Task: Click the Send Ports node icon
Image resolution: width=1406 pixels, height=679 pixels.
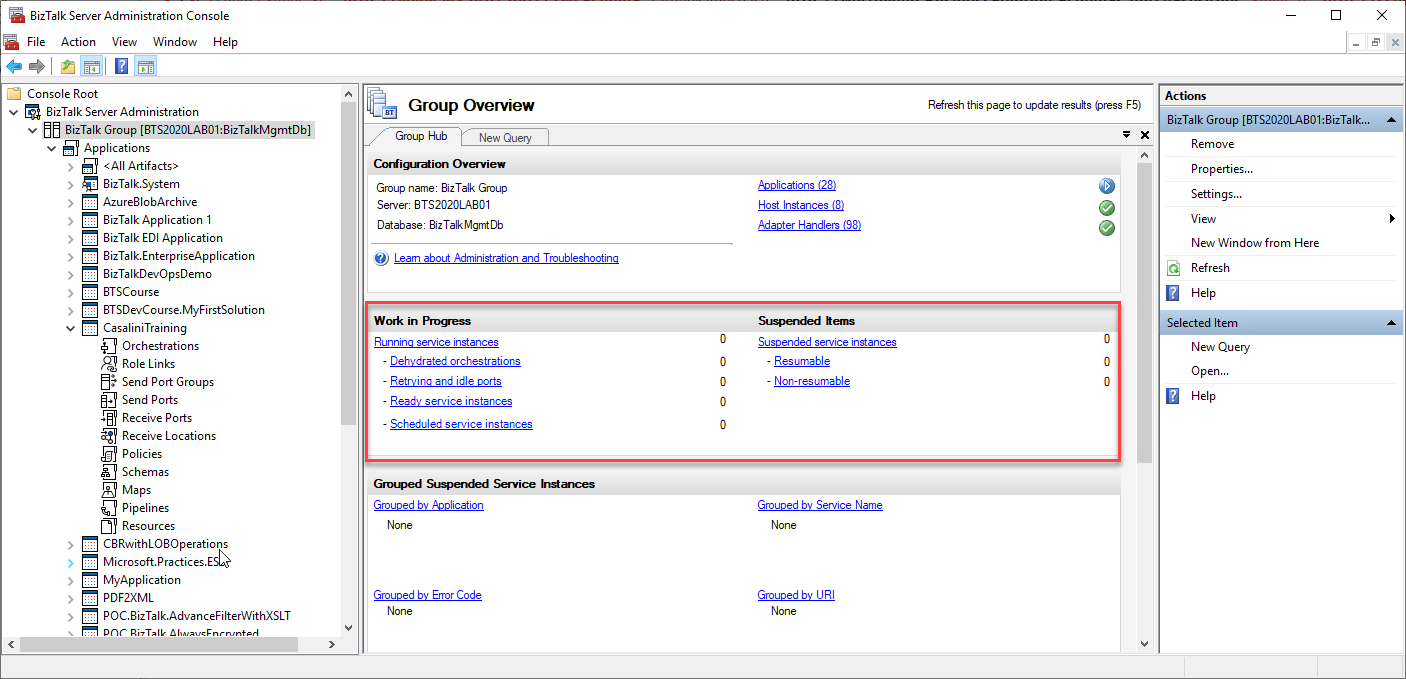Action: tap(110, 400)
